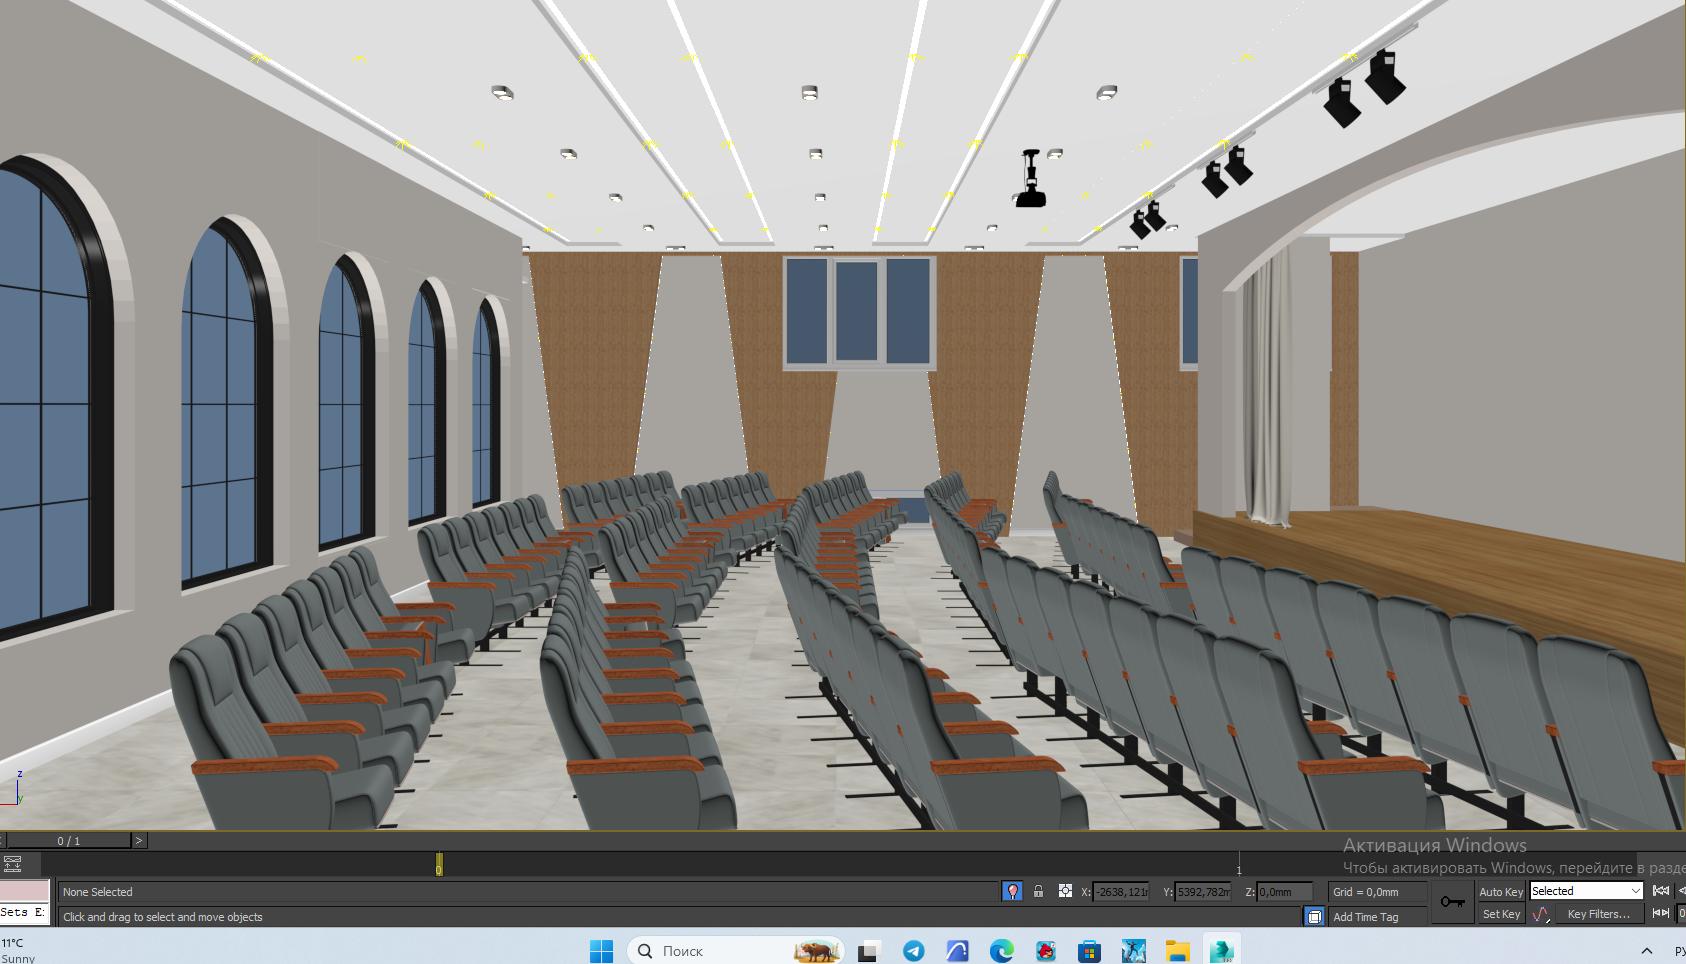Click the key tangent curve icon
The width and height of the screenshot is (1686, 964).
click(x=1540, y=914)
